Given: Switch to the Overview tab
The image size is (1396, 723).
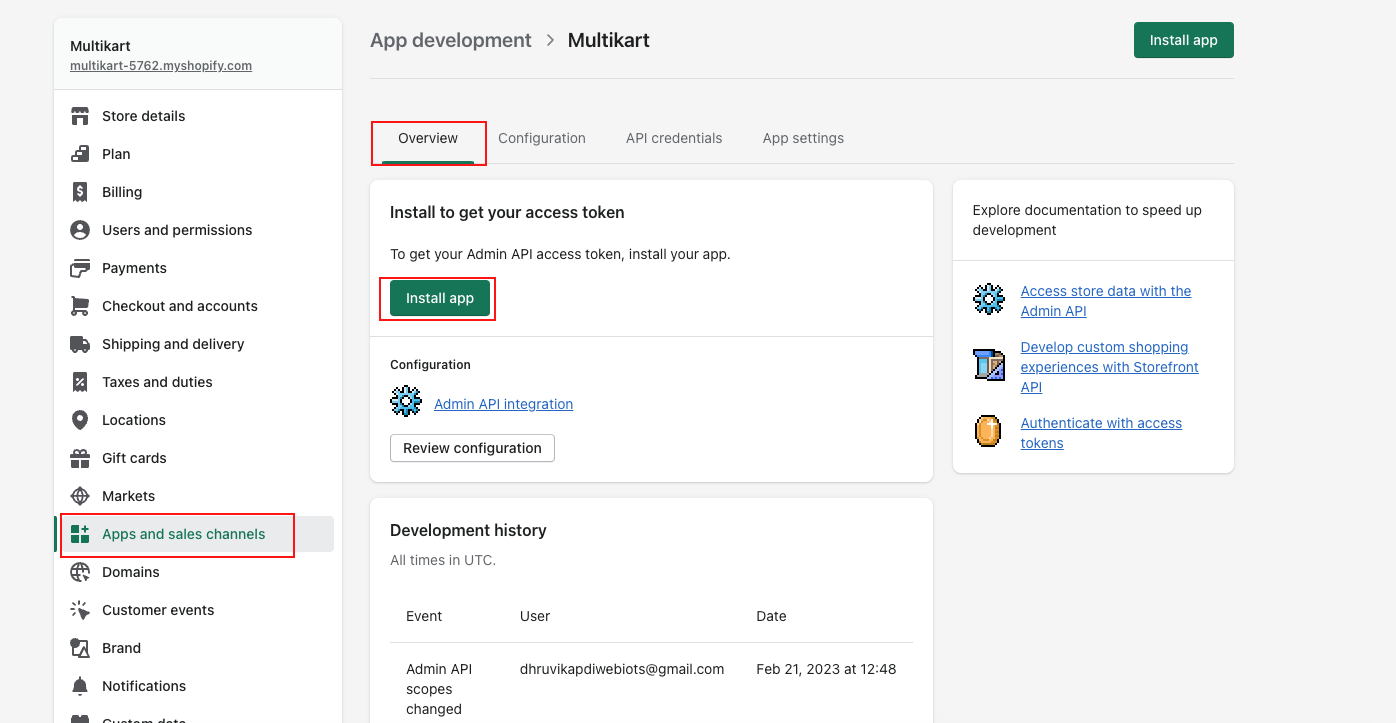Looking at the screenshot, I should click(428, 138).
